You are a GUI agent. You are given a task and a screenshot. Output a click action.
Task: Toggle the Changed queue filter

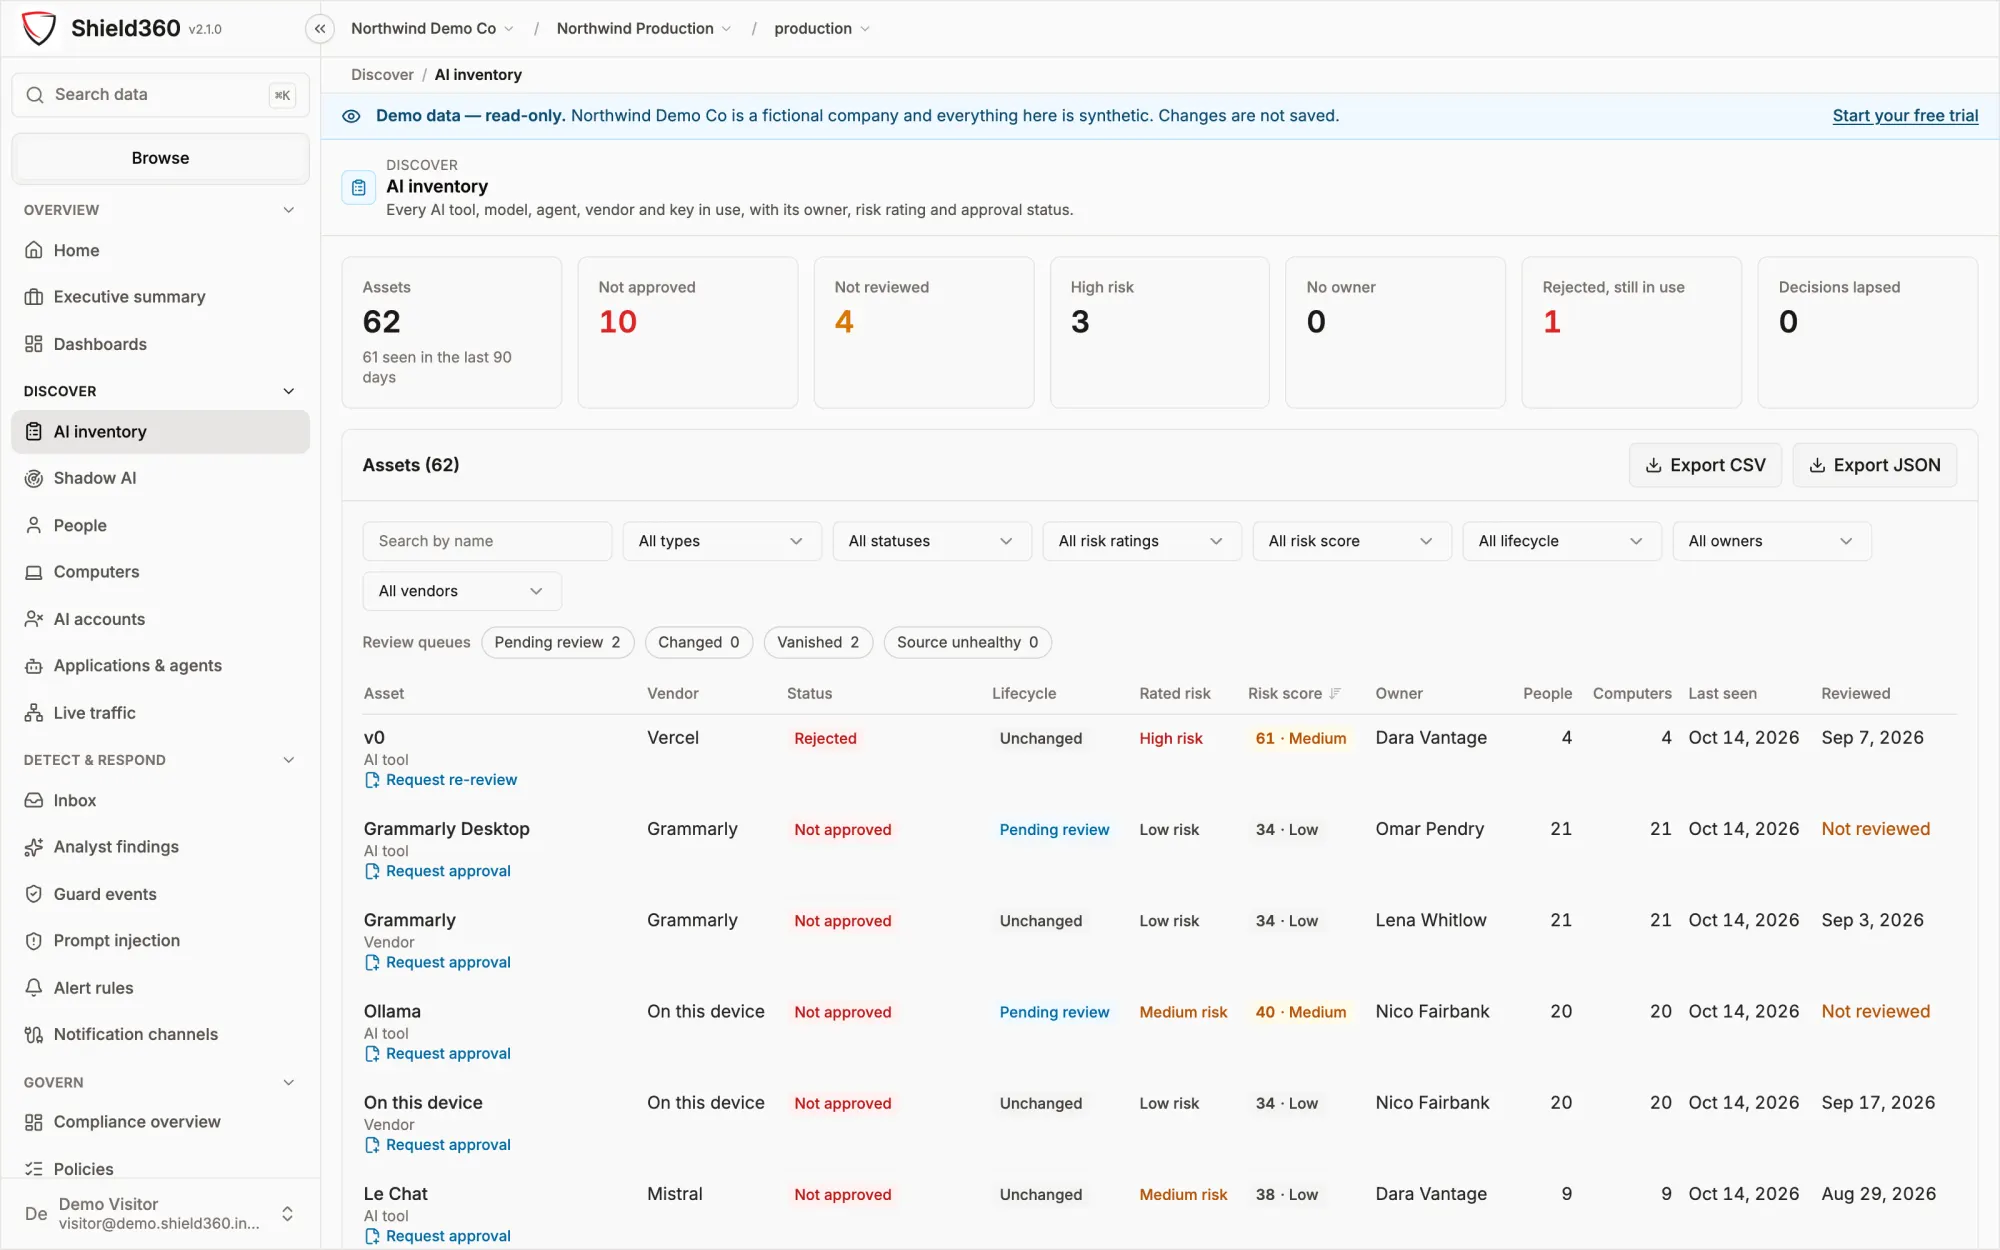click(698, 642)
